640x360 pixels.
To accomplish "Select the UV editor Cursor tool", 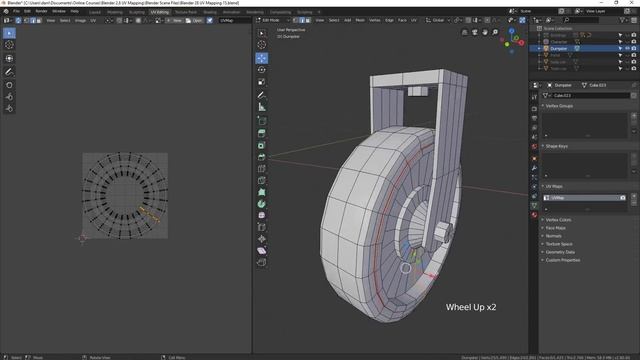I will [9, 45].
